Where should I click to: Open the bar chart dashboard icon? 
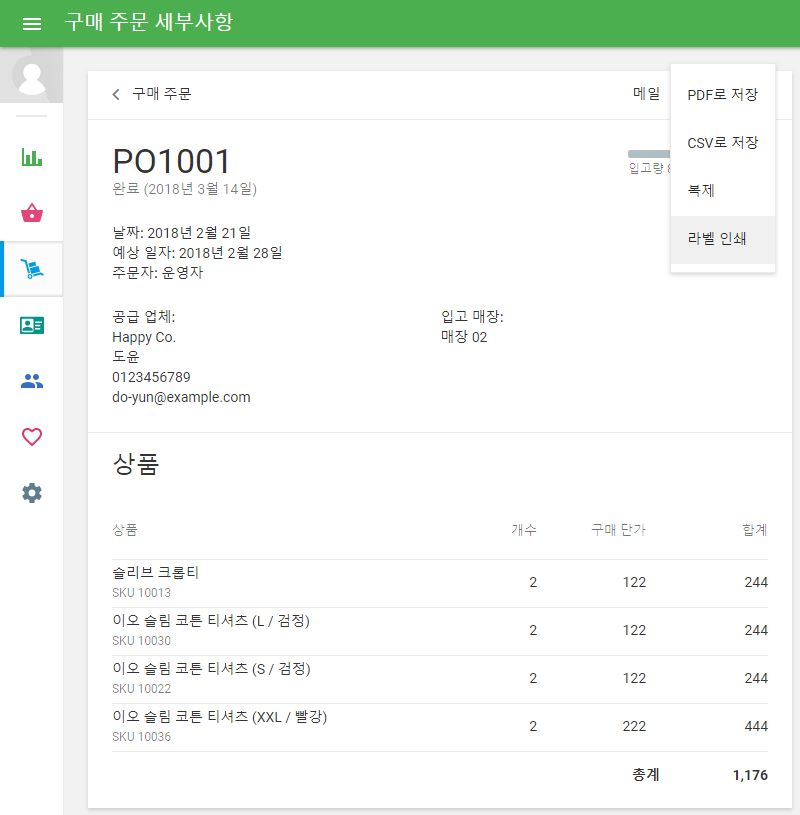click(x=32, y=157)
